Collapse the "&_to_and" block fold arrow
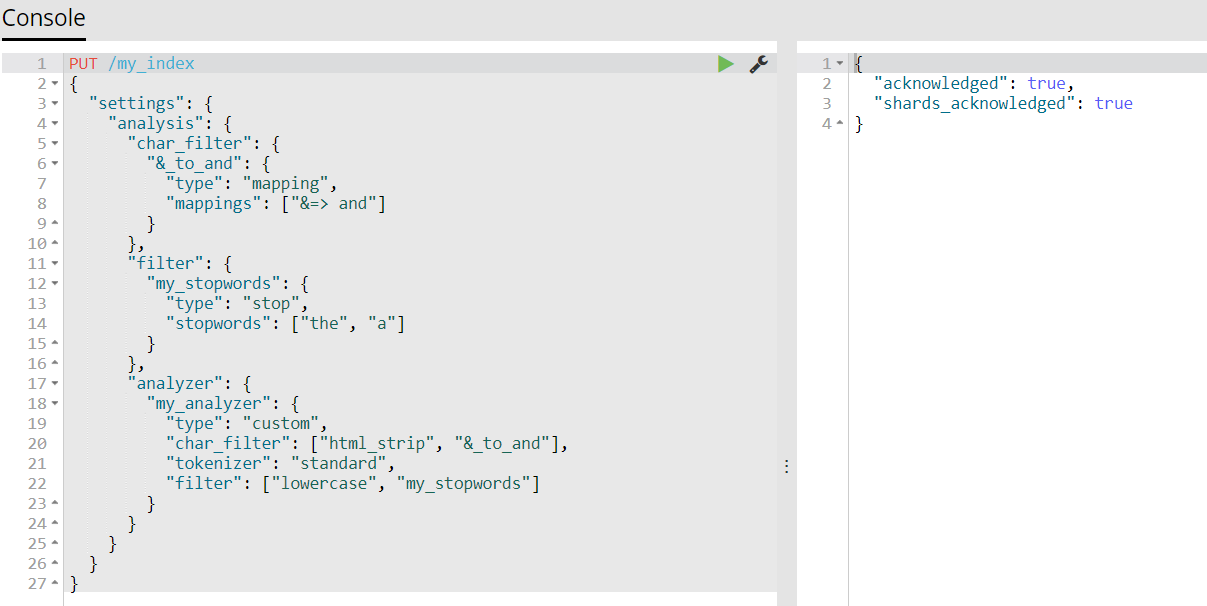Screen dimensions: 1207x606 (54, 164)
